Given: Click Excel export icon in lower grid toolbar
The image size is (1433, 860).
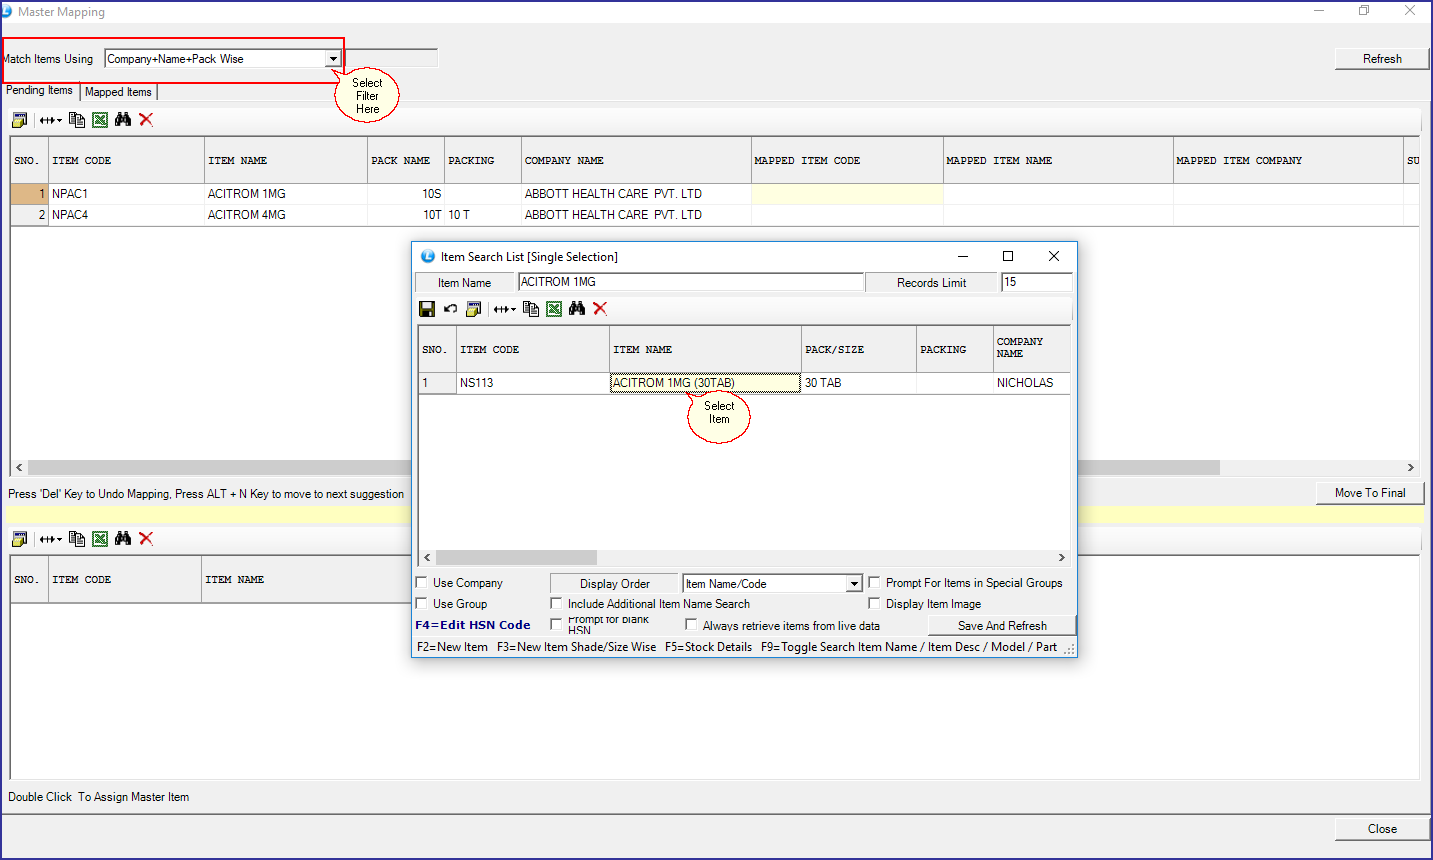Looking at the screenshot, I should 100,539.
